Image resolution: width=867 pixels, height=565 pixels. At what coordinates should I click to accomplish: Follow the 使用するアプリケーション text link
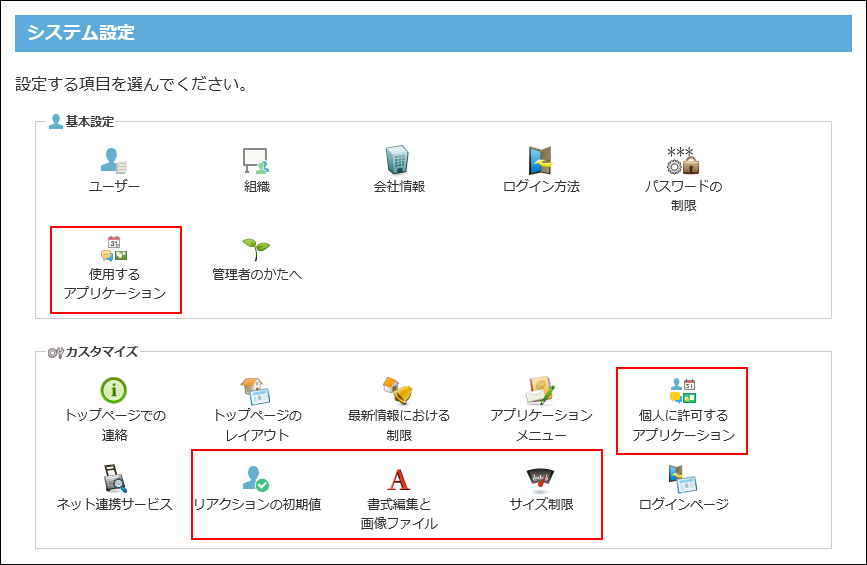[x=114, y=284]
